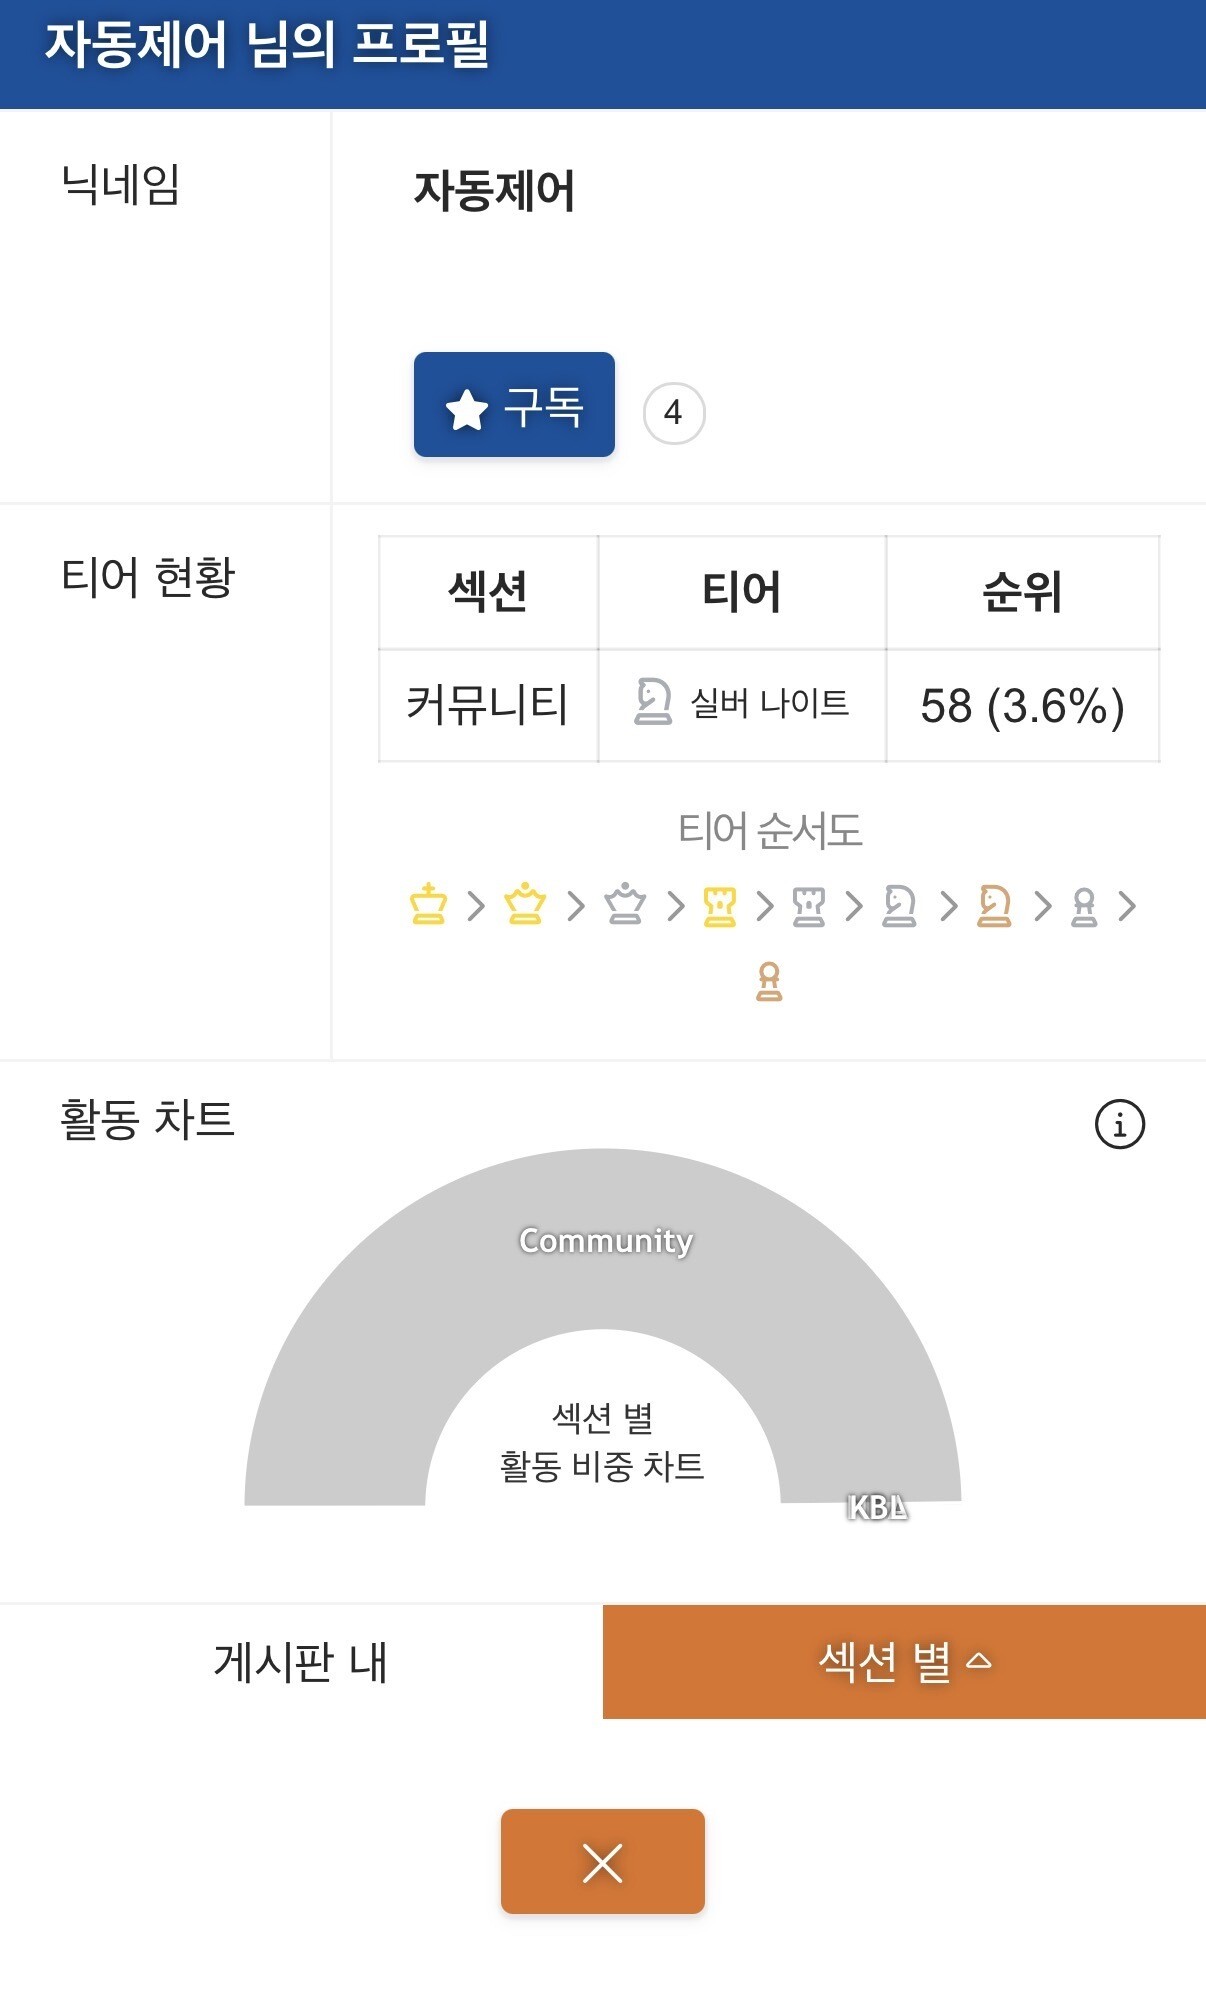
Task: Click the 커뮤니티 section cell
Action: point(488,705)
